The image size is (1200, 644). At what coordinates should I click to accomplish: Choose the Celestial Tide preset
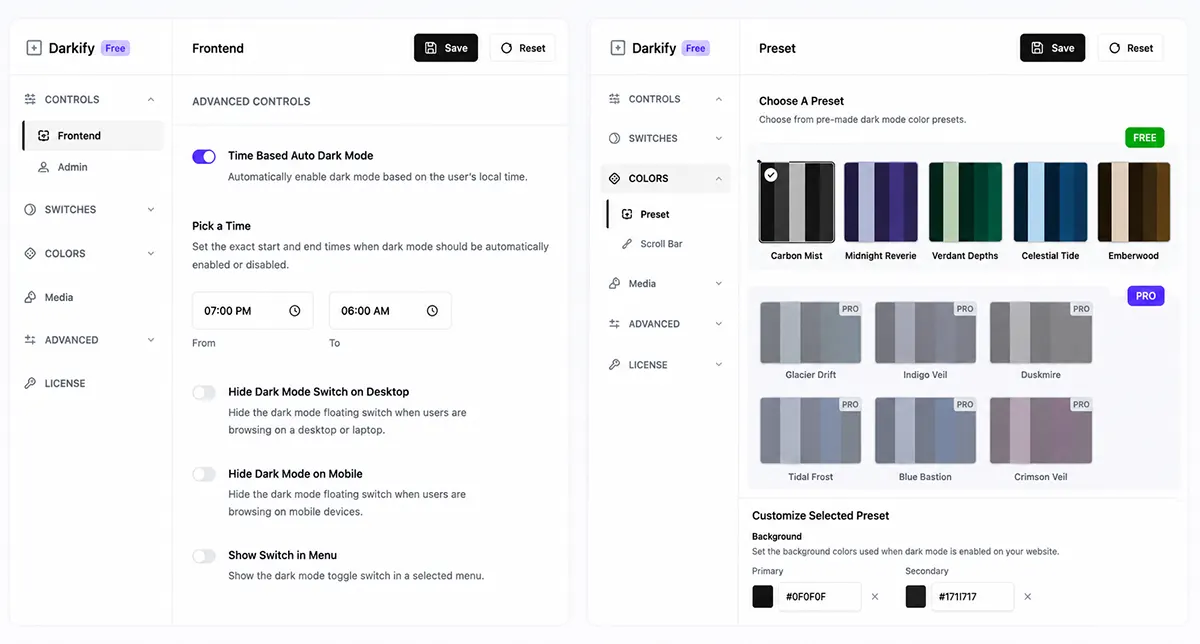[x=1050, y=202]
